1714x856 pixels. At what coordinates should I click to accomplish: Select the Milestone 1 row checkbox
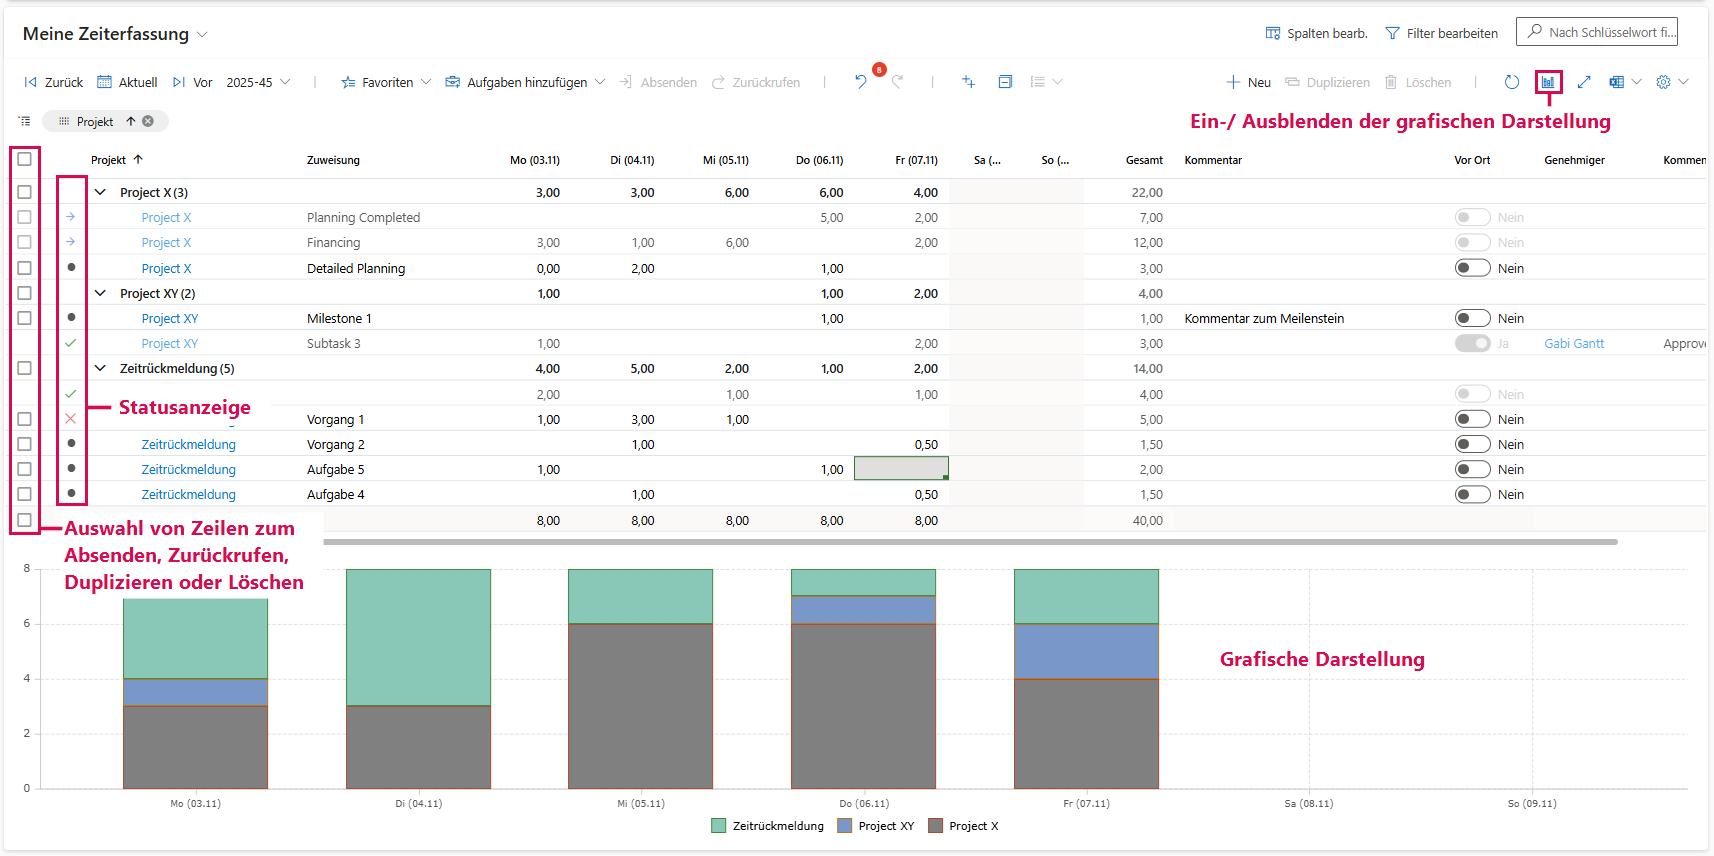pyautogui.click(x=25, y=318)
